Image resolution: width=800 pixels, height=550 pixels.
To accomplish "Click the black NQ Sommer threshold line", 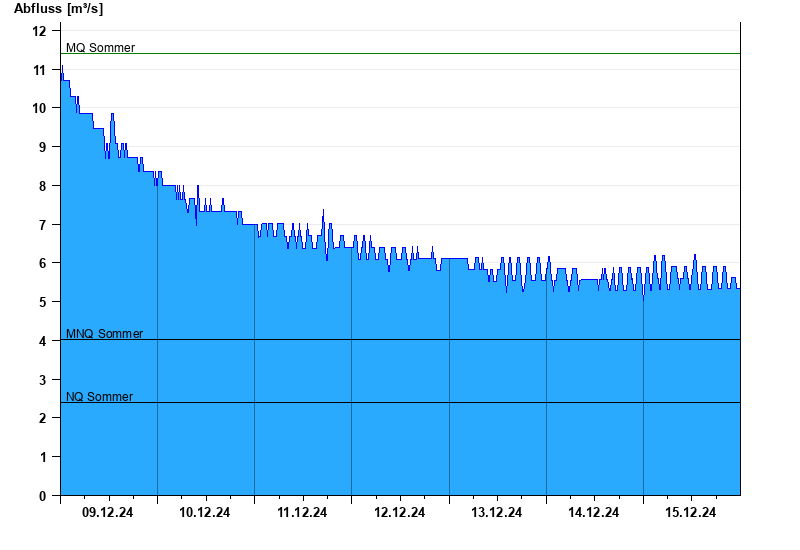I will 401,403.
